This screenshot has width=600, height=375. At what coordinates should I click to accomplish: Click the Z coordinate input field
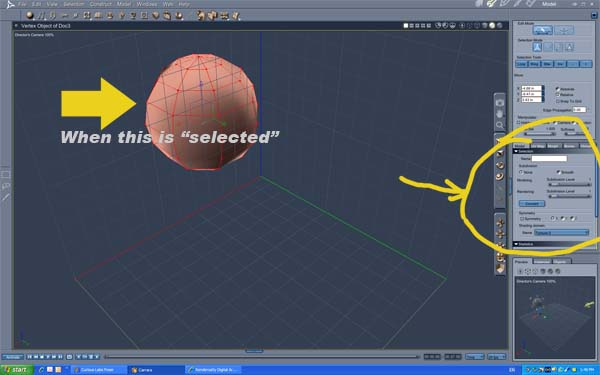[532, 99]
